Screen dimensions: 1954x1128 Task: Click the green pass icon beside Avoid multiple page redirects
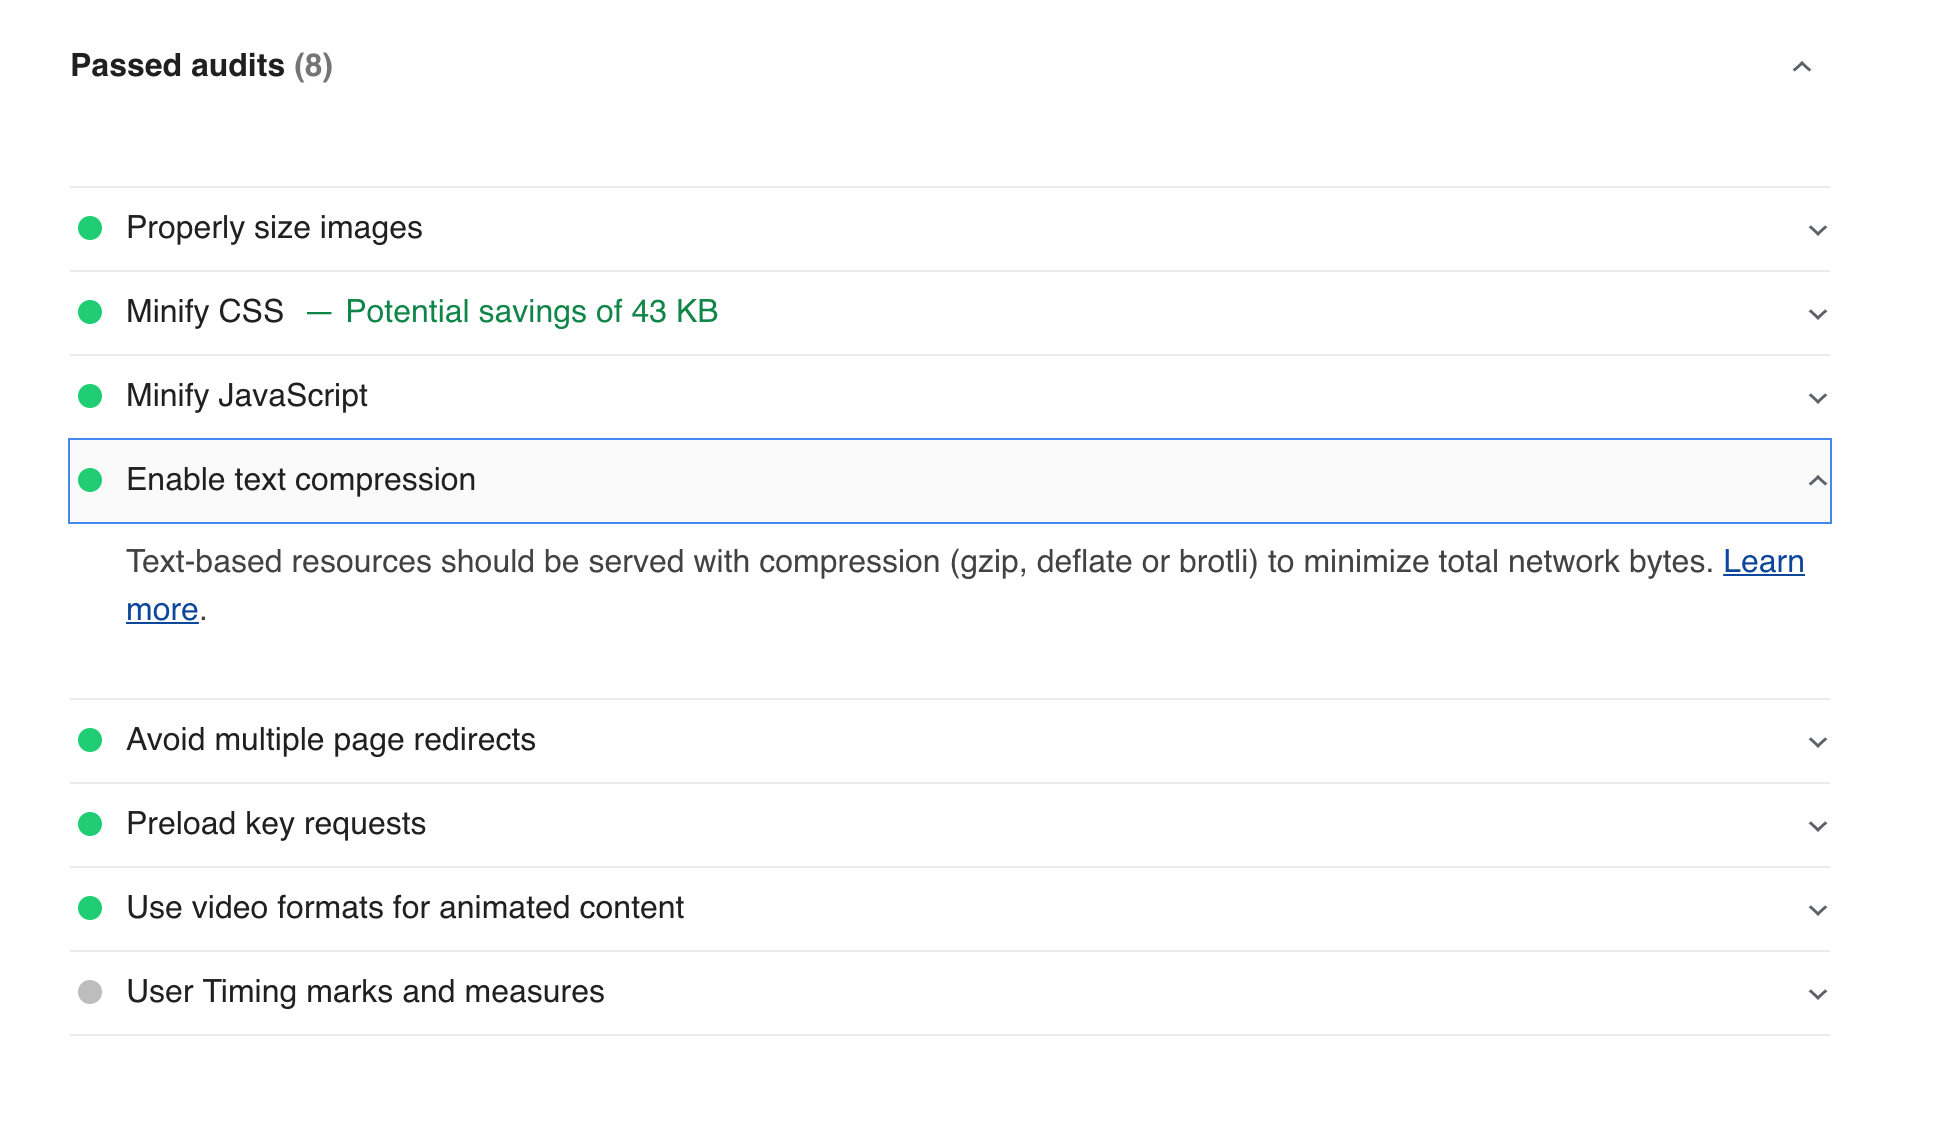point(91,741)
